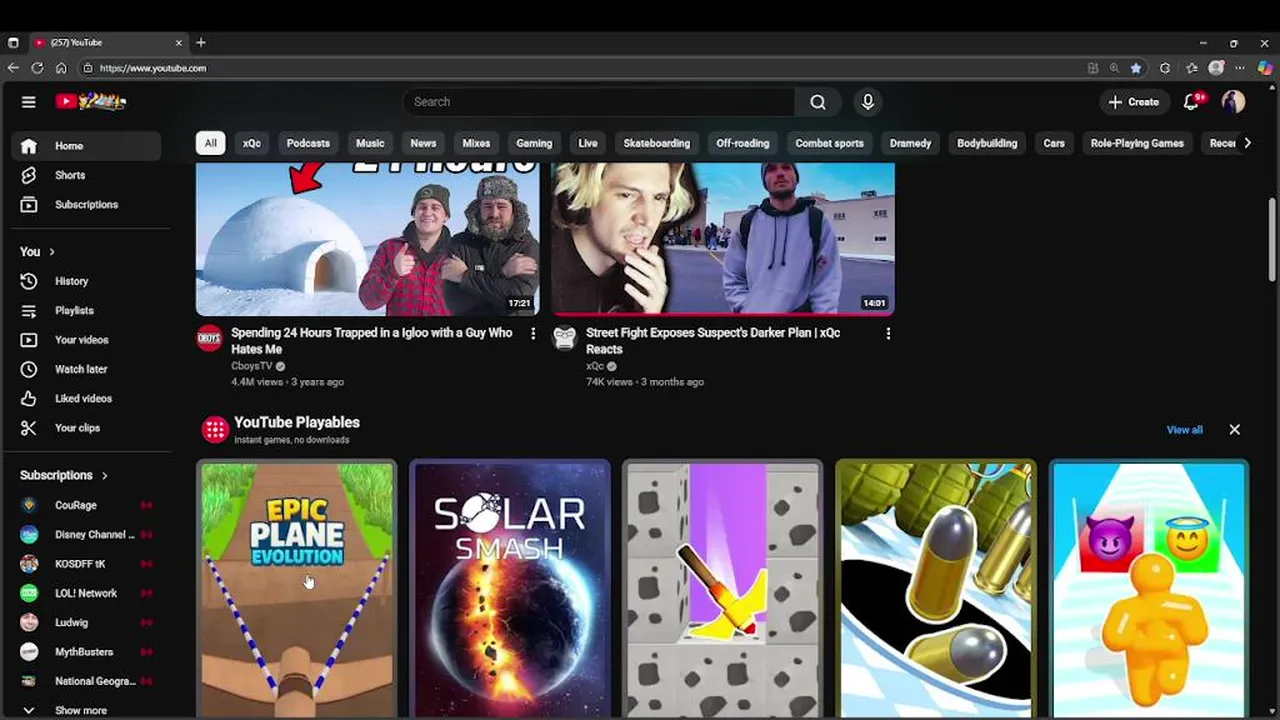Open the account avatar menu
Image resolution: width=1280 pixels, height=720 pixels.
click(1233, 102)
